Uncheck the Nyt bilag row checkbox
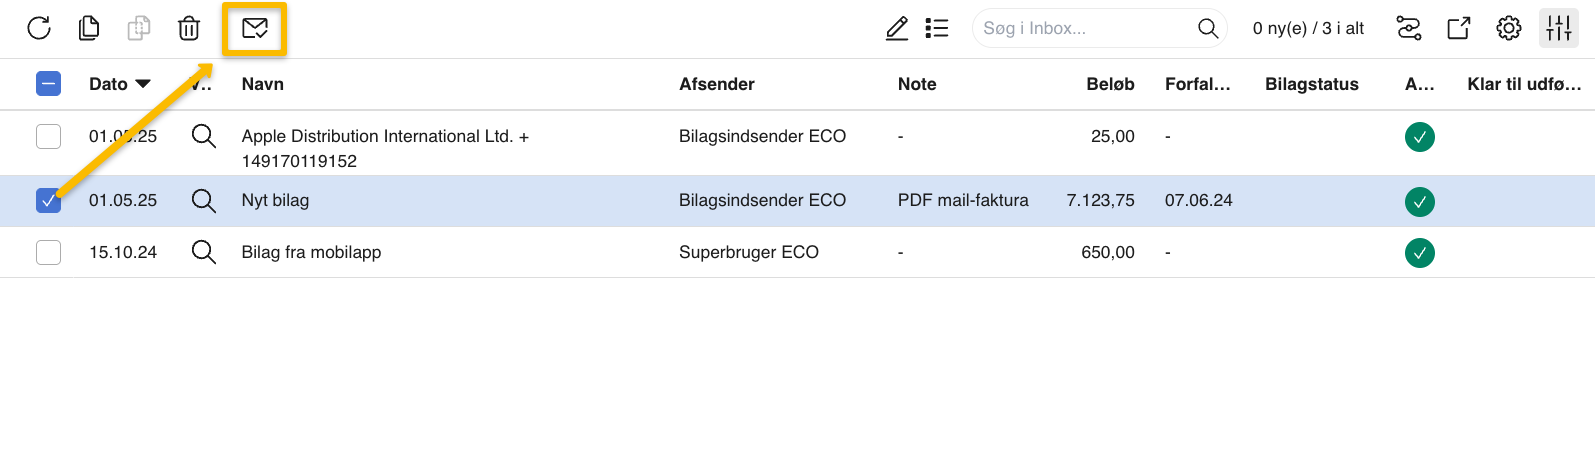This screenshot has width=1595, height=451. (x=48, y=200)
